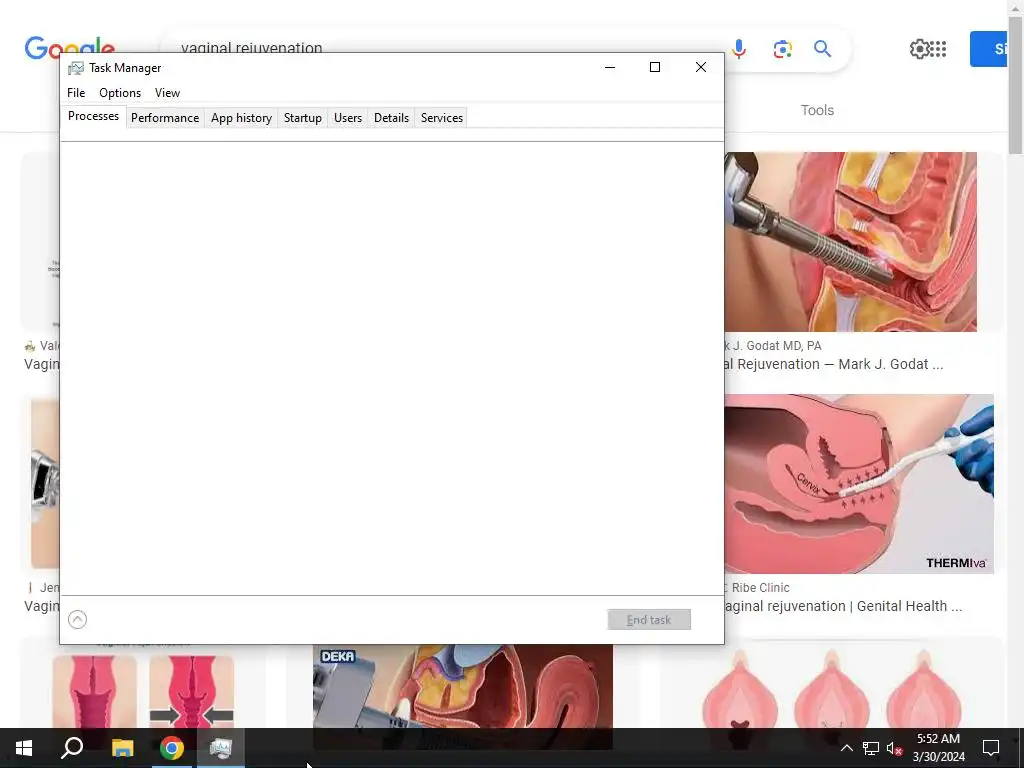Open File Explorer from the taskbar

click(122, 748)
